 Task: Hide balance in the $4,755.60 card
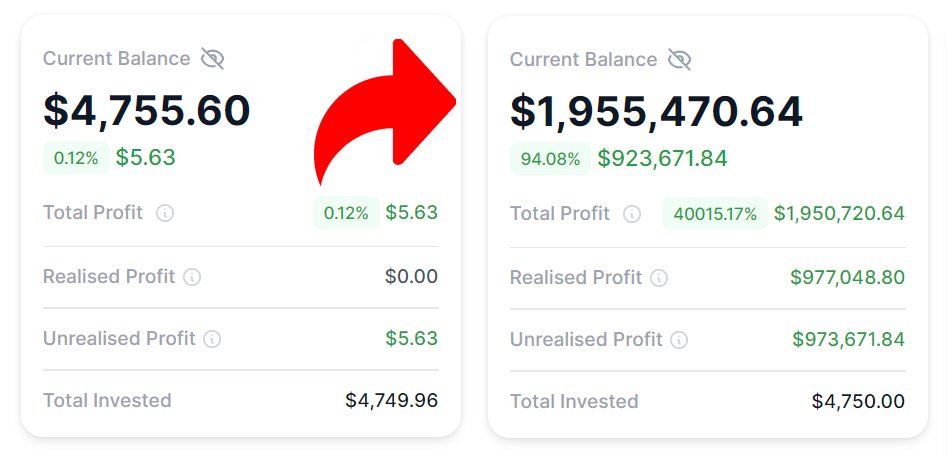[212, 59]
